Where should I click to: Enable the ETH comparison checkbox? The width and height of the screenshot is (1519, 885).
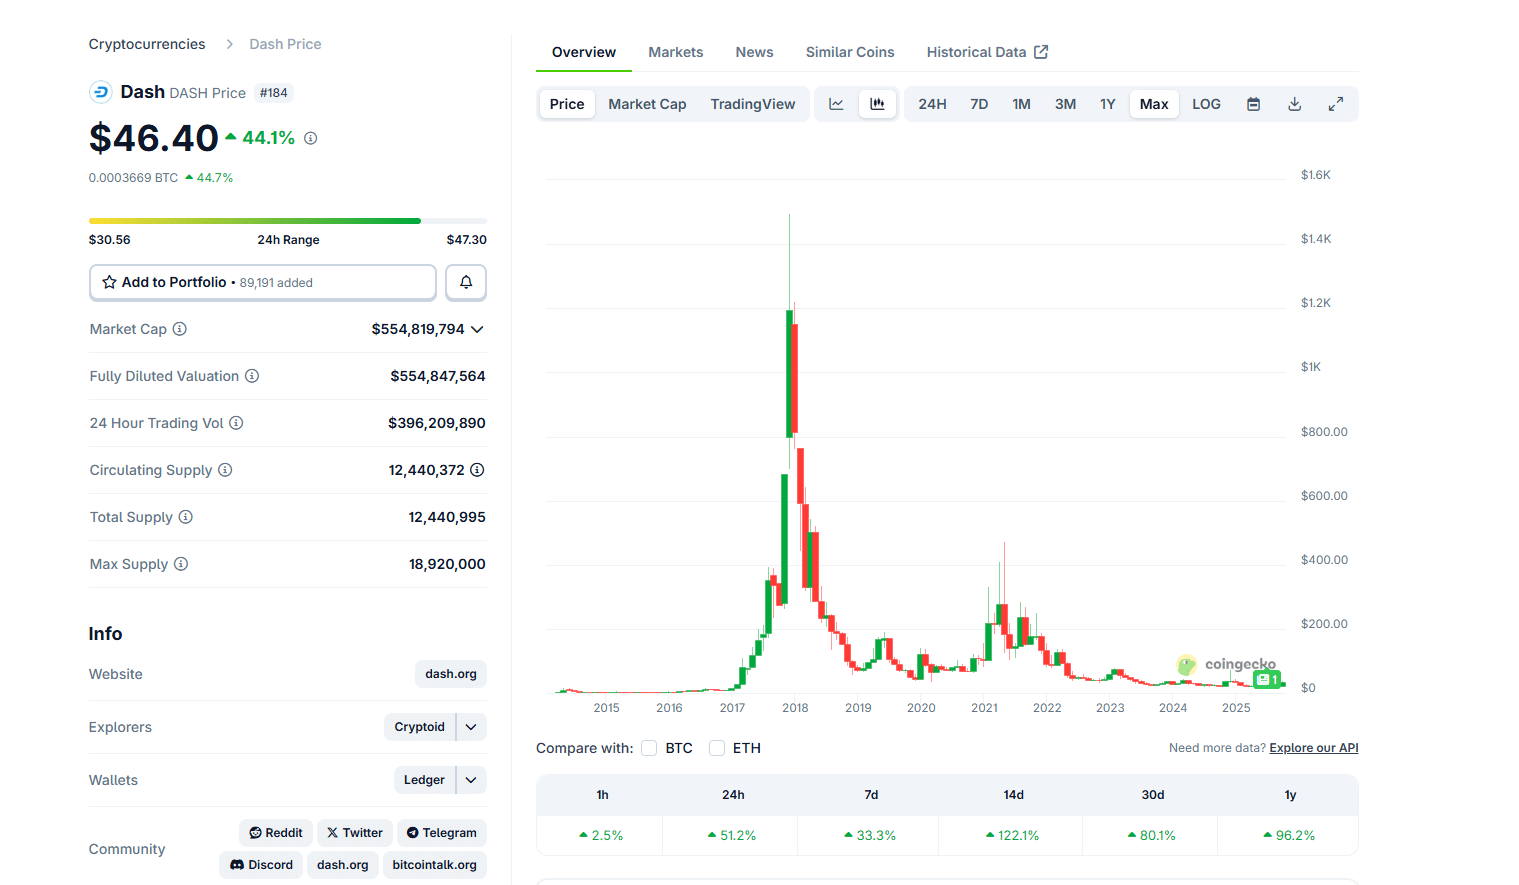pyautogui.click(x=717, y=747)
